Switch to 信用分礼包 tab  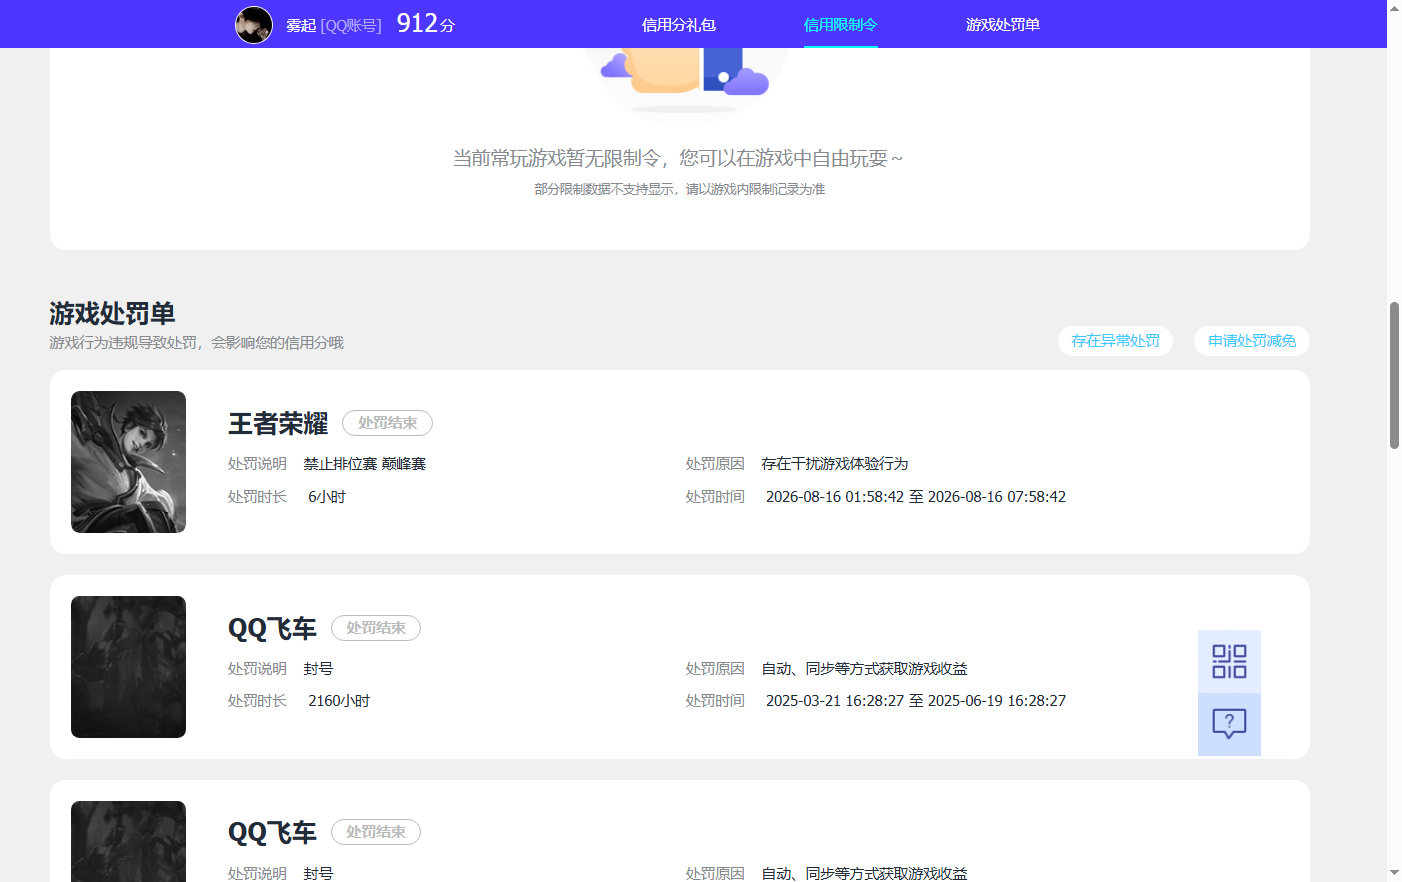[679, 25]
